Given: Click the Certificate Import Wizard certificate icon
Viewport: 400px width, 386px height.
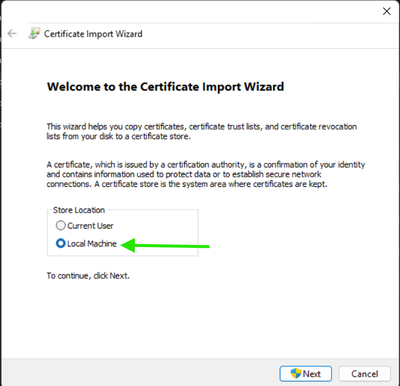Looking at the screenshot, I should pyautogui.click(x=34, y=33).
